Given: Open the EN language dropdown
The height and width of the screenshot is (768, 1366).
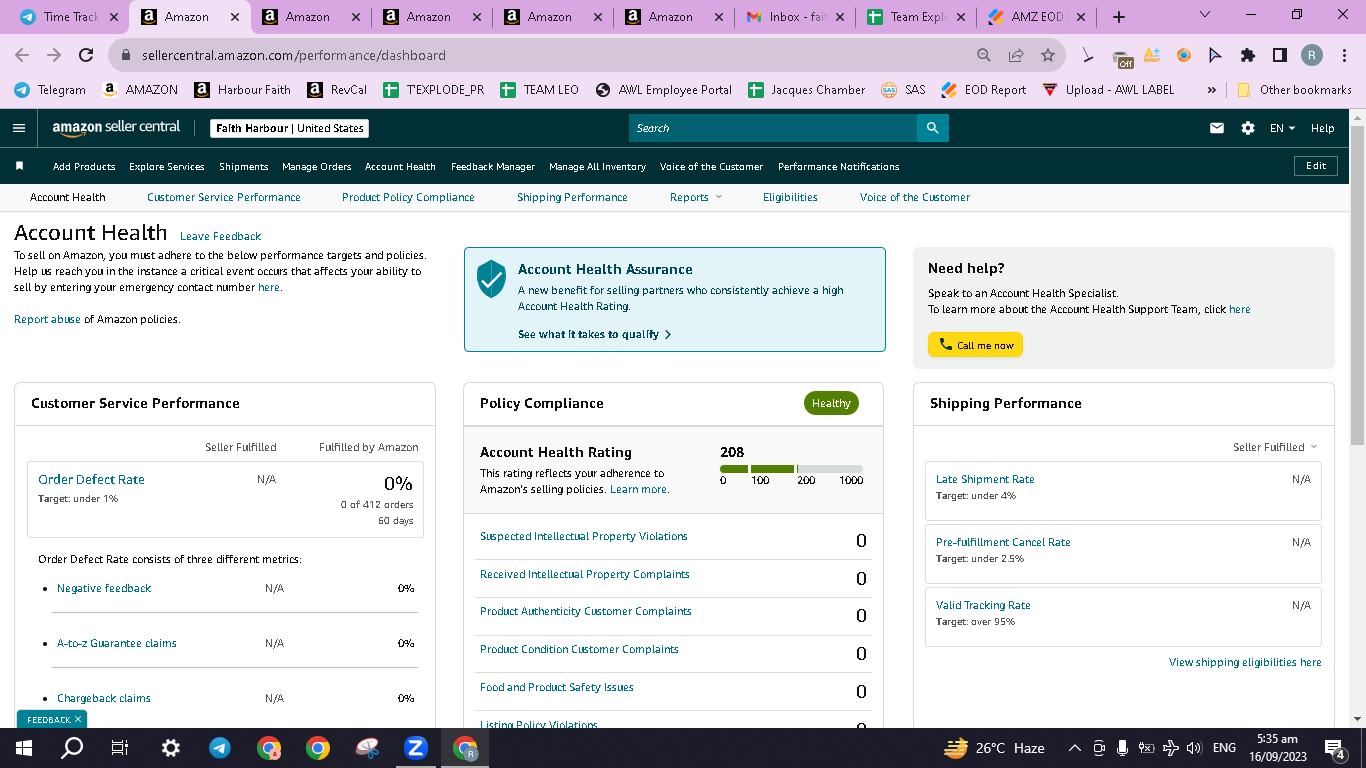Looking at the screenshot, I should click(x=1282, y=128).
